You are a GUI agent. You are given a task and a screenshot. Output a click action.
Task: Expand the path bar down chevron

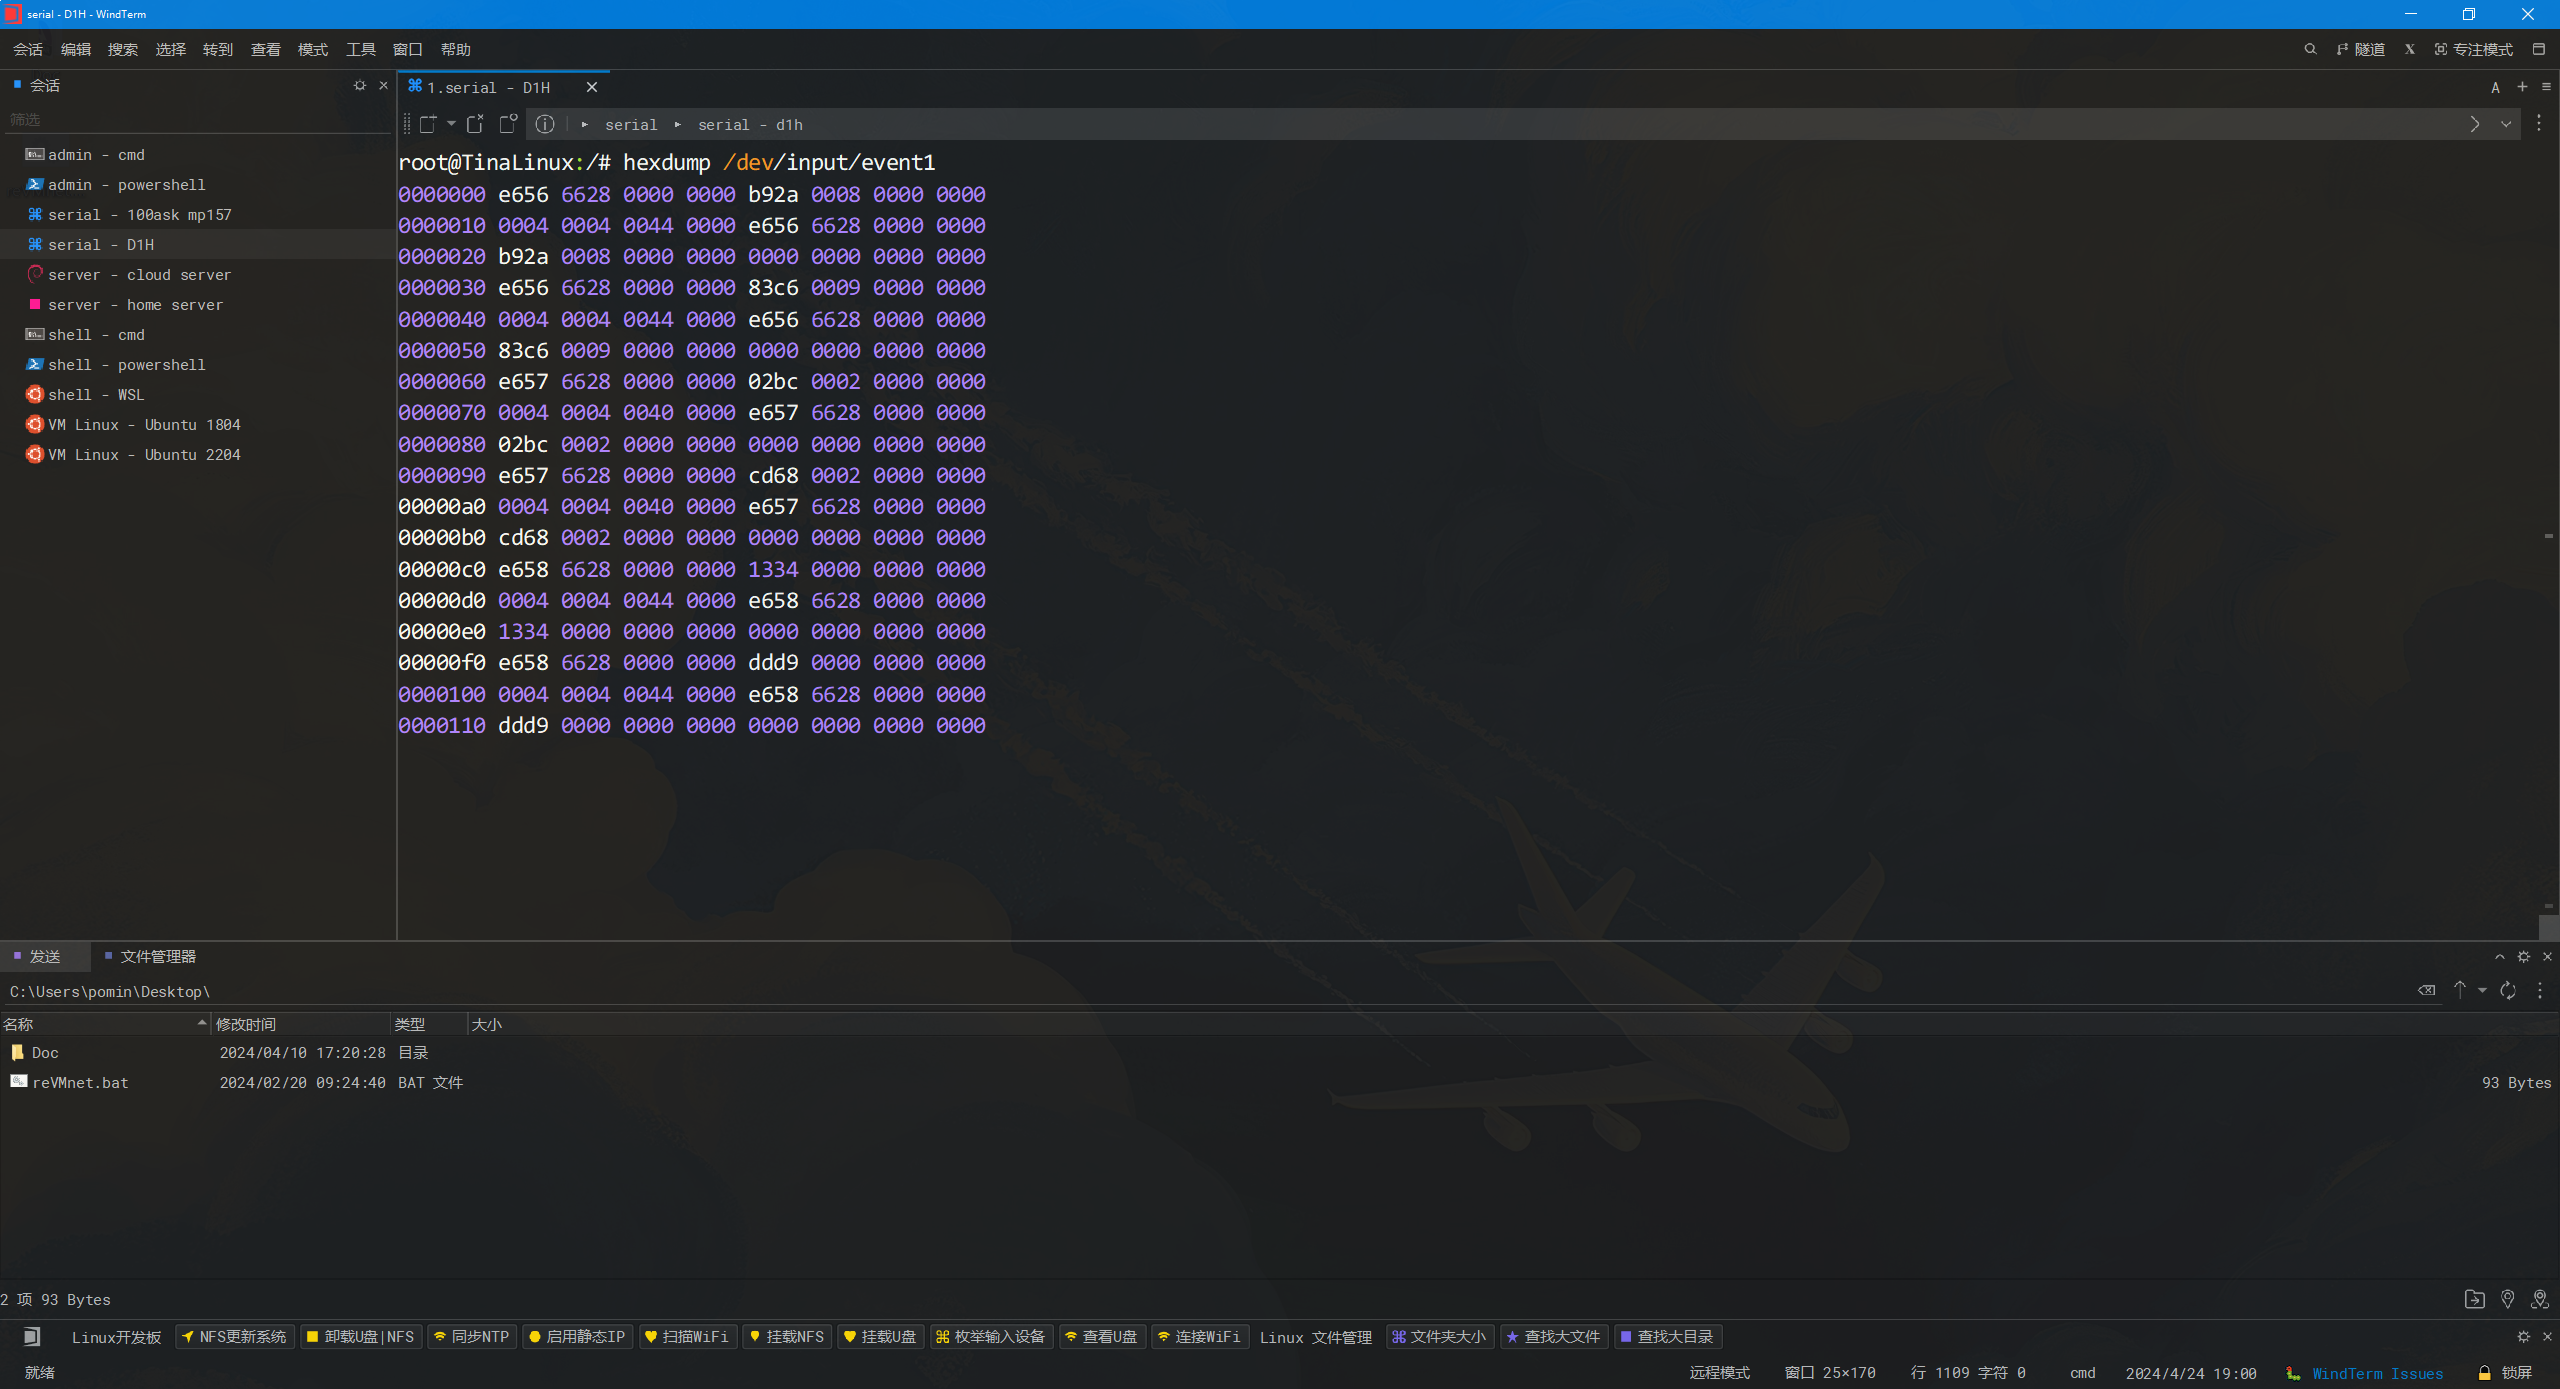(2506, 124)
